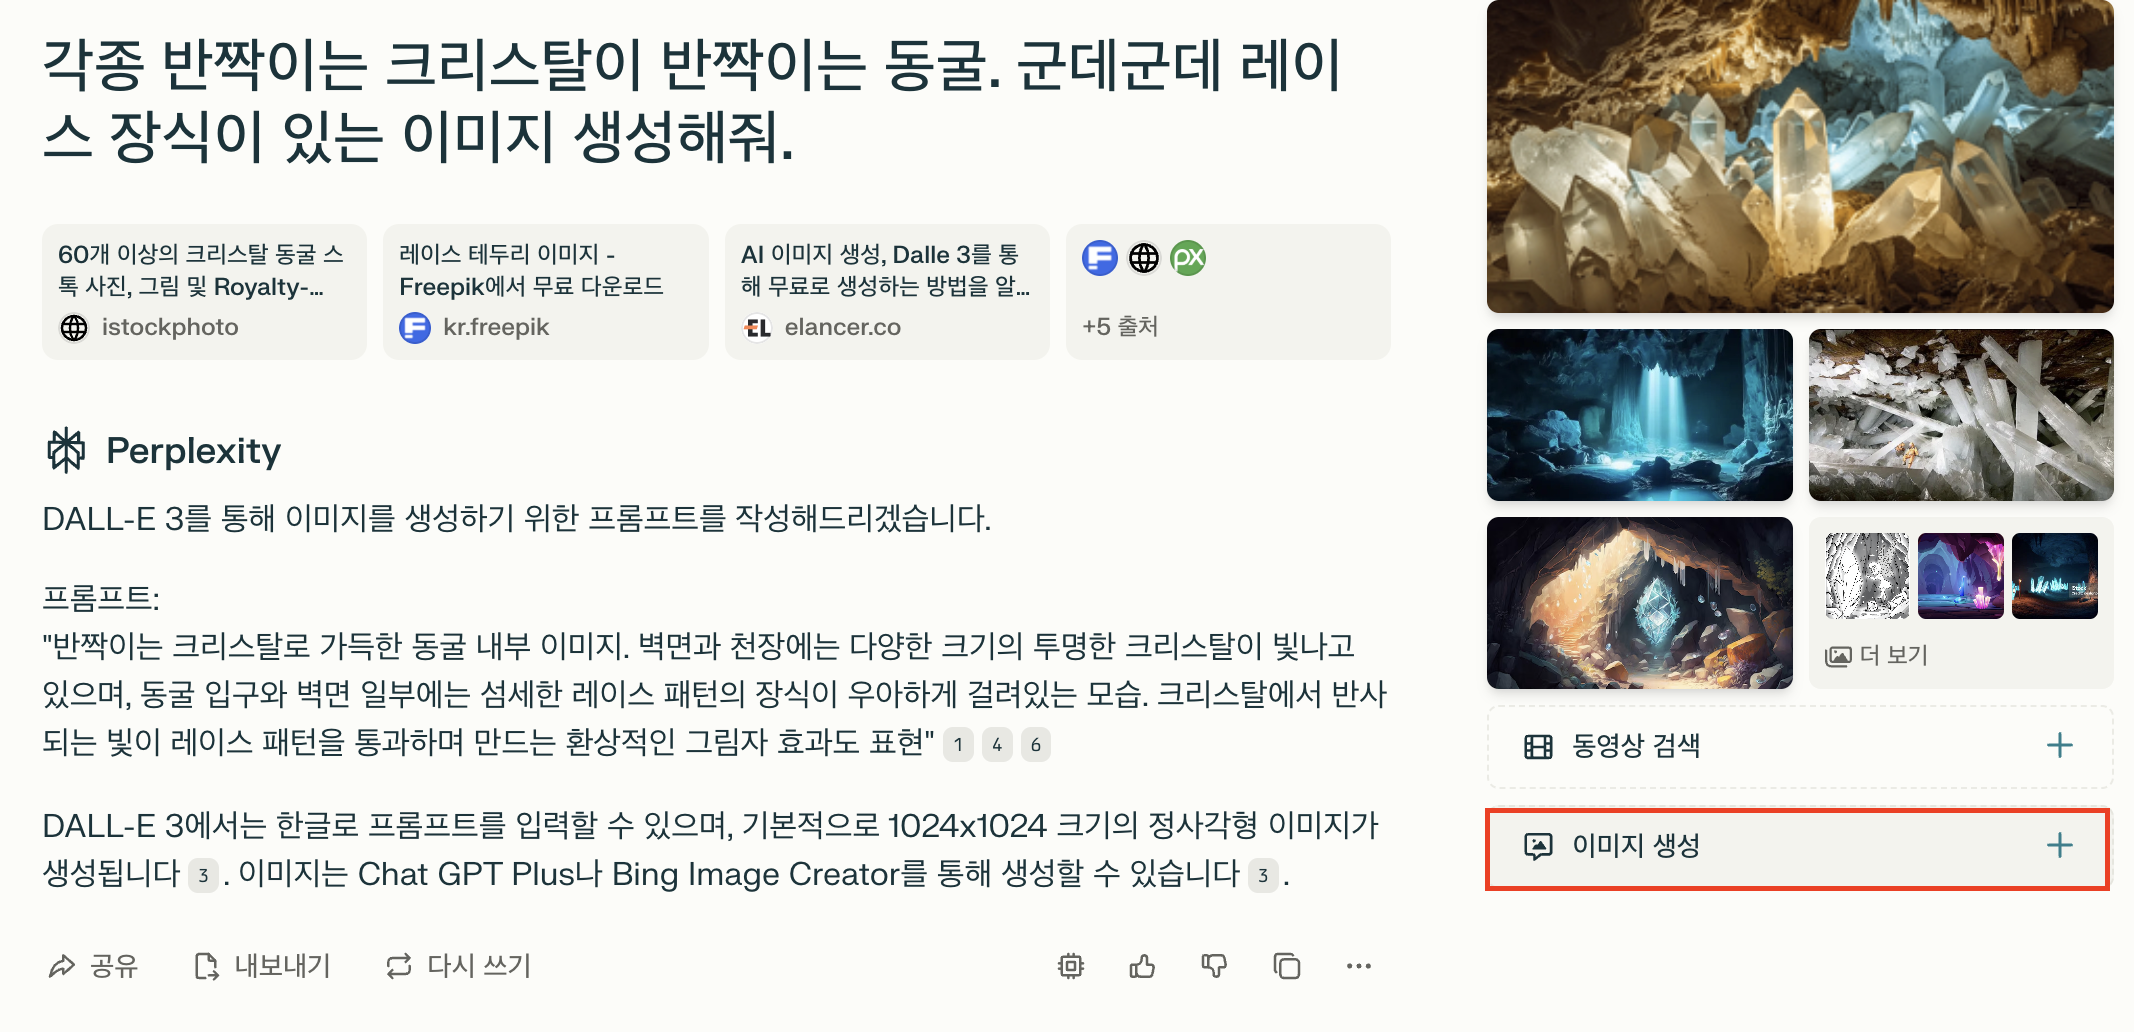This screenshot has height=1032, width=2134.
Task: Click the Perplexity logo icon
Action: pos(67,450)
